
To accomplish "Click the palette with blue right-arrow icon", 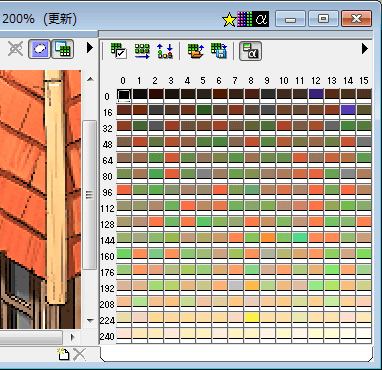I will [142, 51].
